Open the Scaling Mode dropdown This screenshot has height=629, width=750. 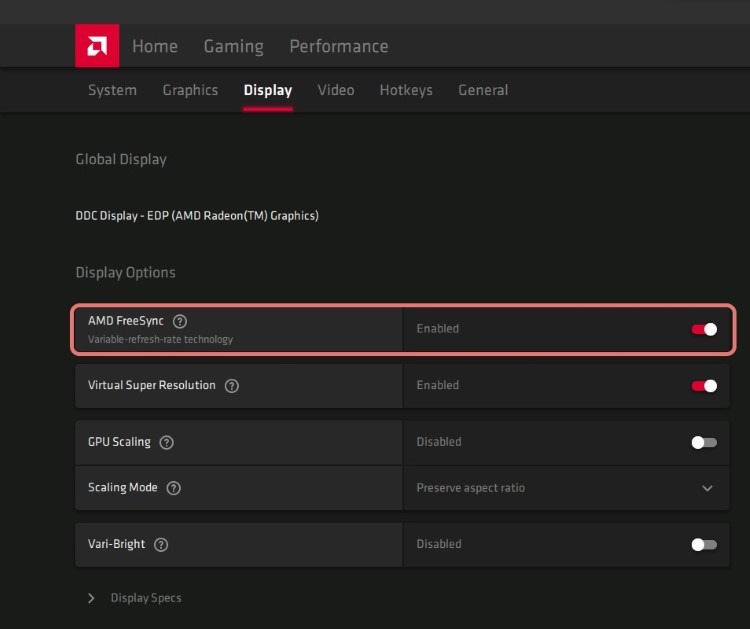tap(566, 488)
